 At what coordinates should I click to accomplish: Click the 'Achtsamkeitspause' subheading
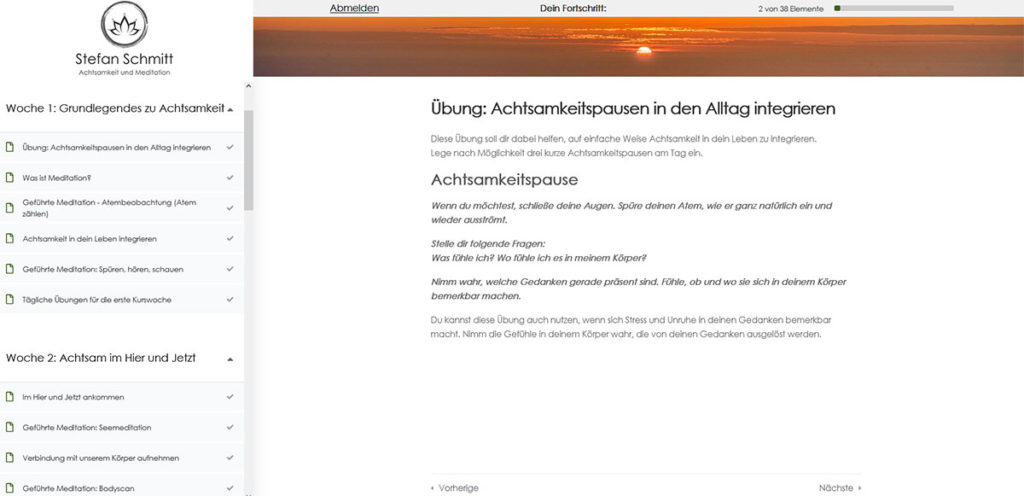[x=504, y=179]
